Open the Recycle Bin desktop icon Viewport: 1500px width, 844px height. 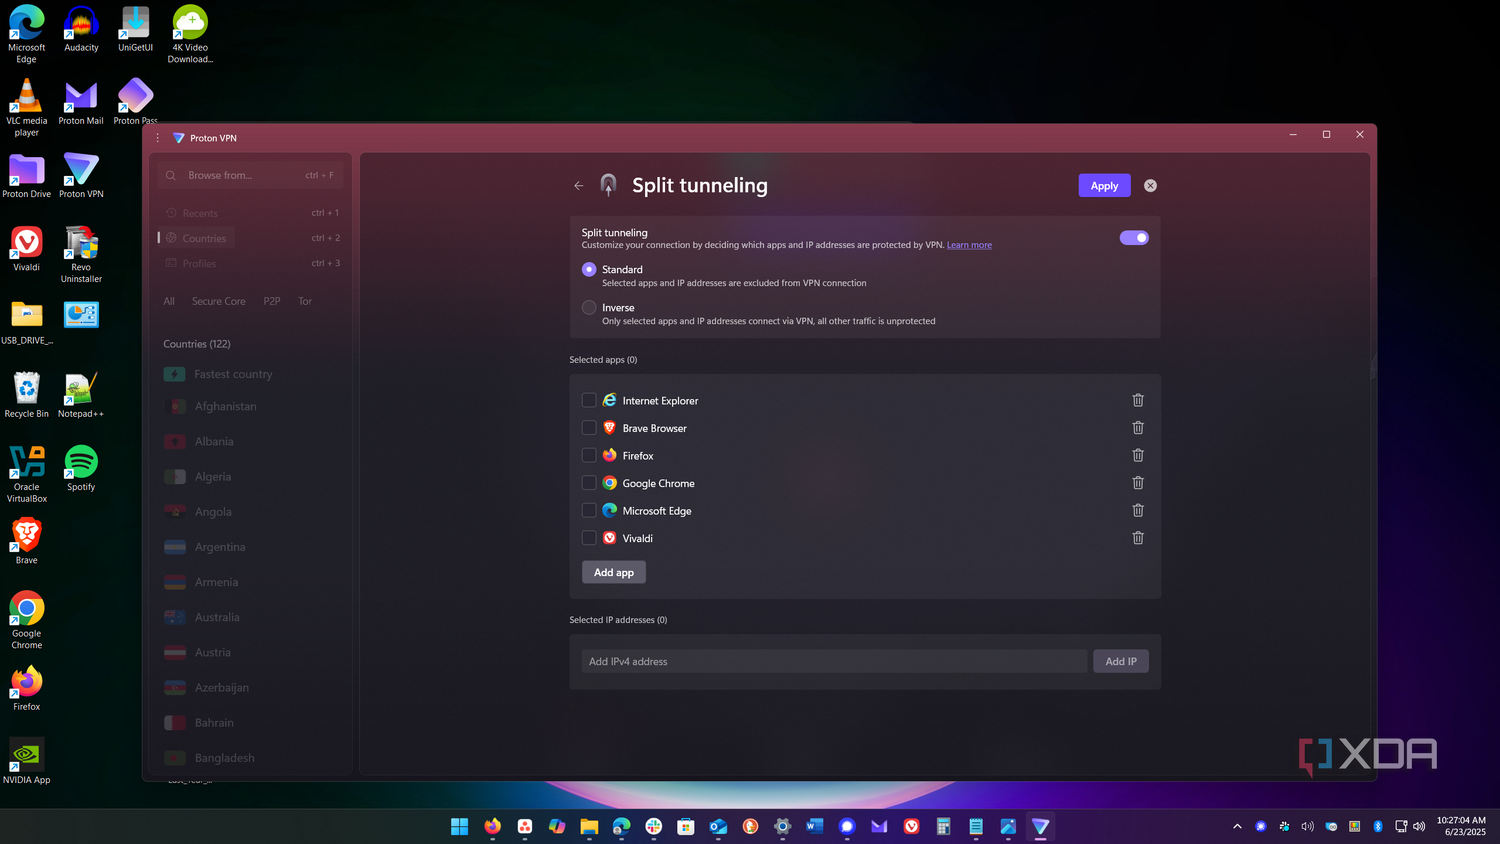27,395
